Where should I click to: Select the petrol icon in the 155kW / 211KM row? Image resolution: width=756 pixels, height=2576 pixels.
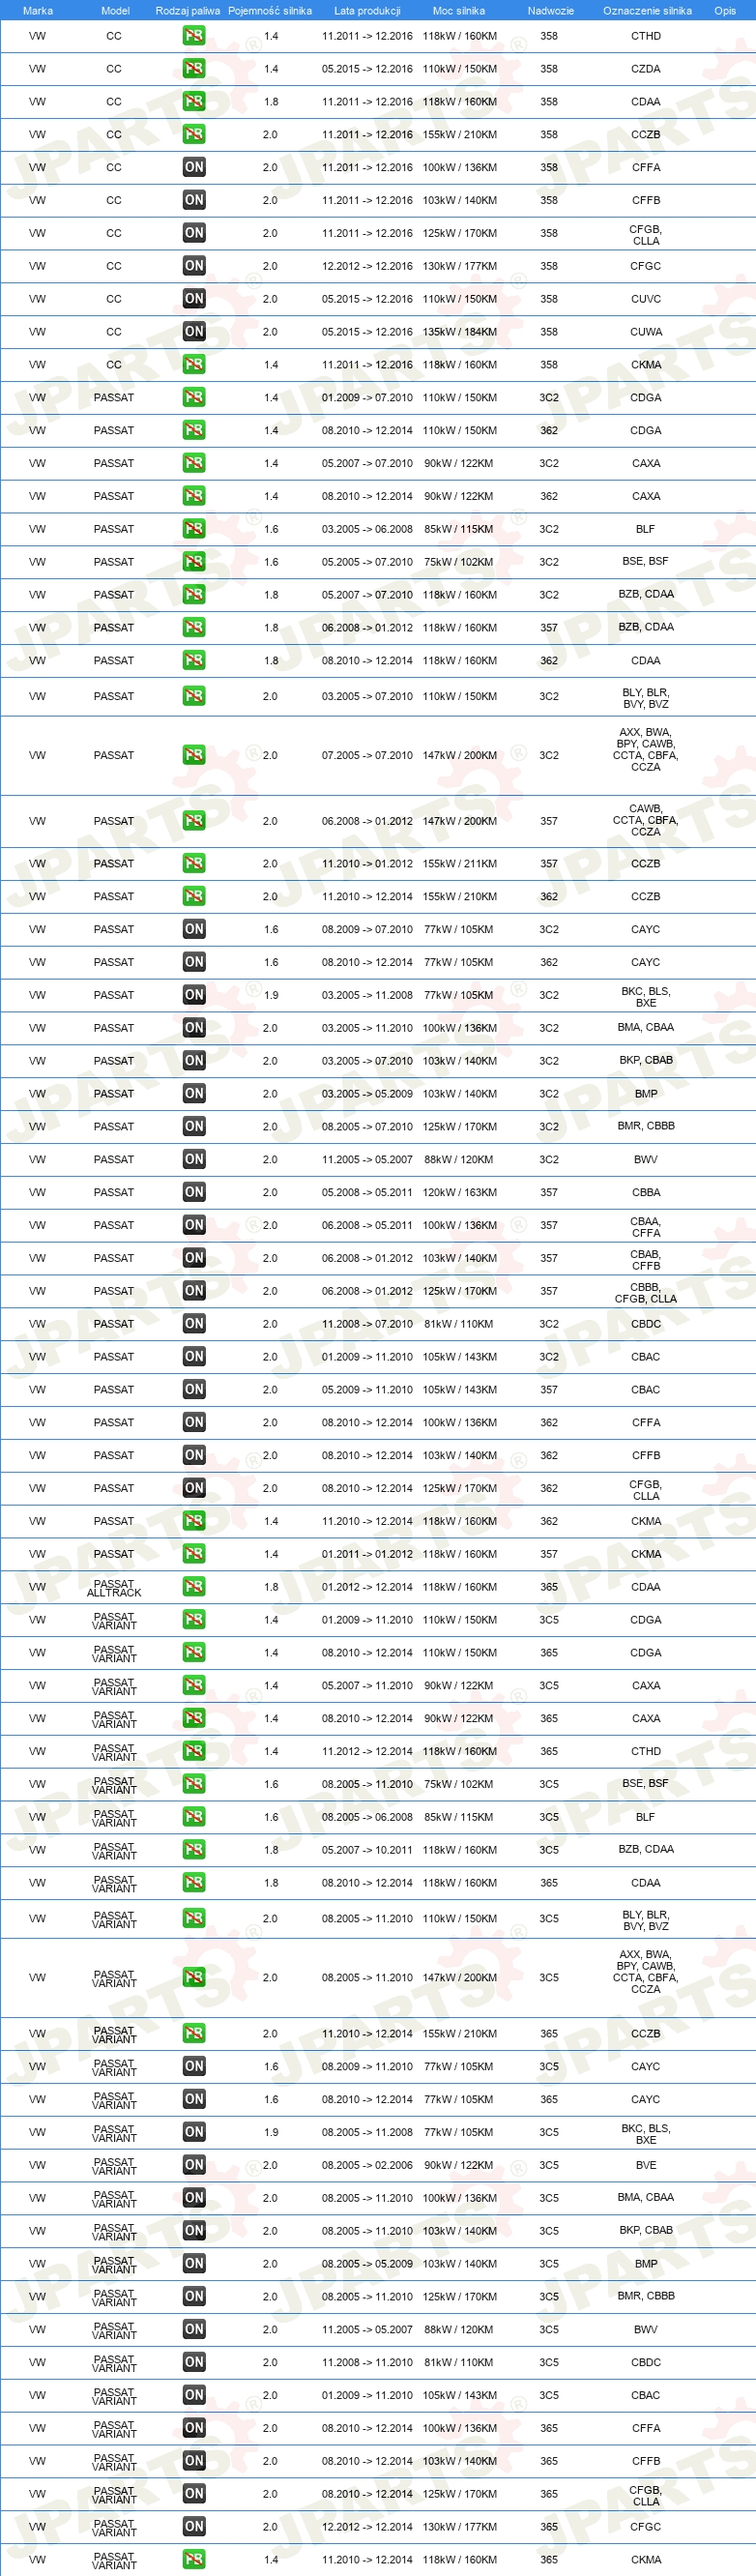pos(194,864)
